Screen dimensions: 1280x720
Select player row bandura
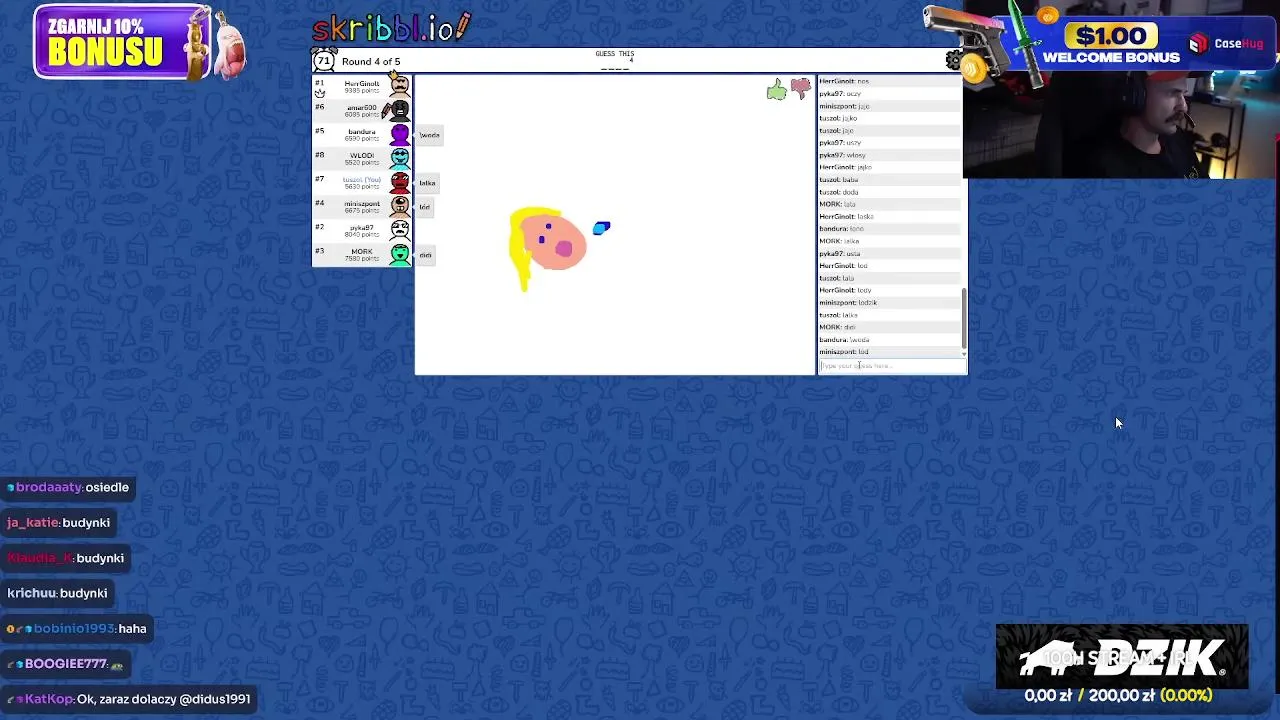click(362, 133)
